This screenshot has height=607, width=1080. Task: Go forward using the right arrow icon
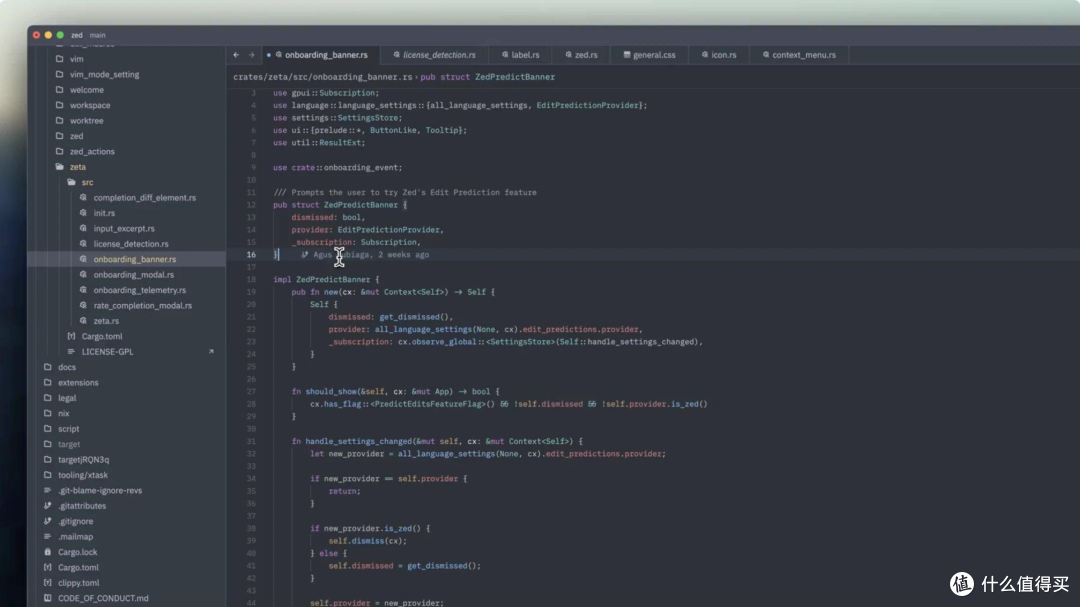pyautogui.click(x=251, y=55)
